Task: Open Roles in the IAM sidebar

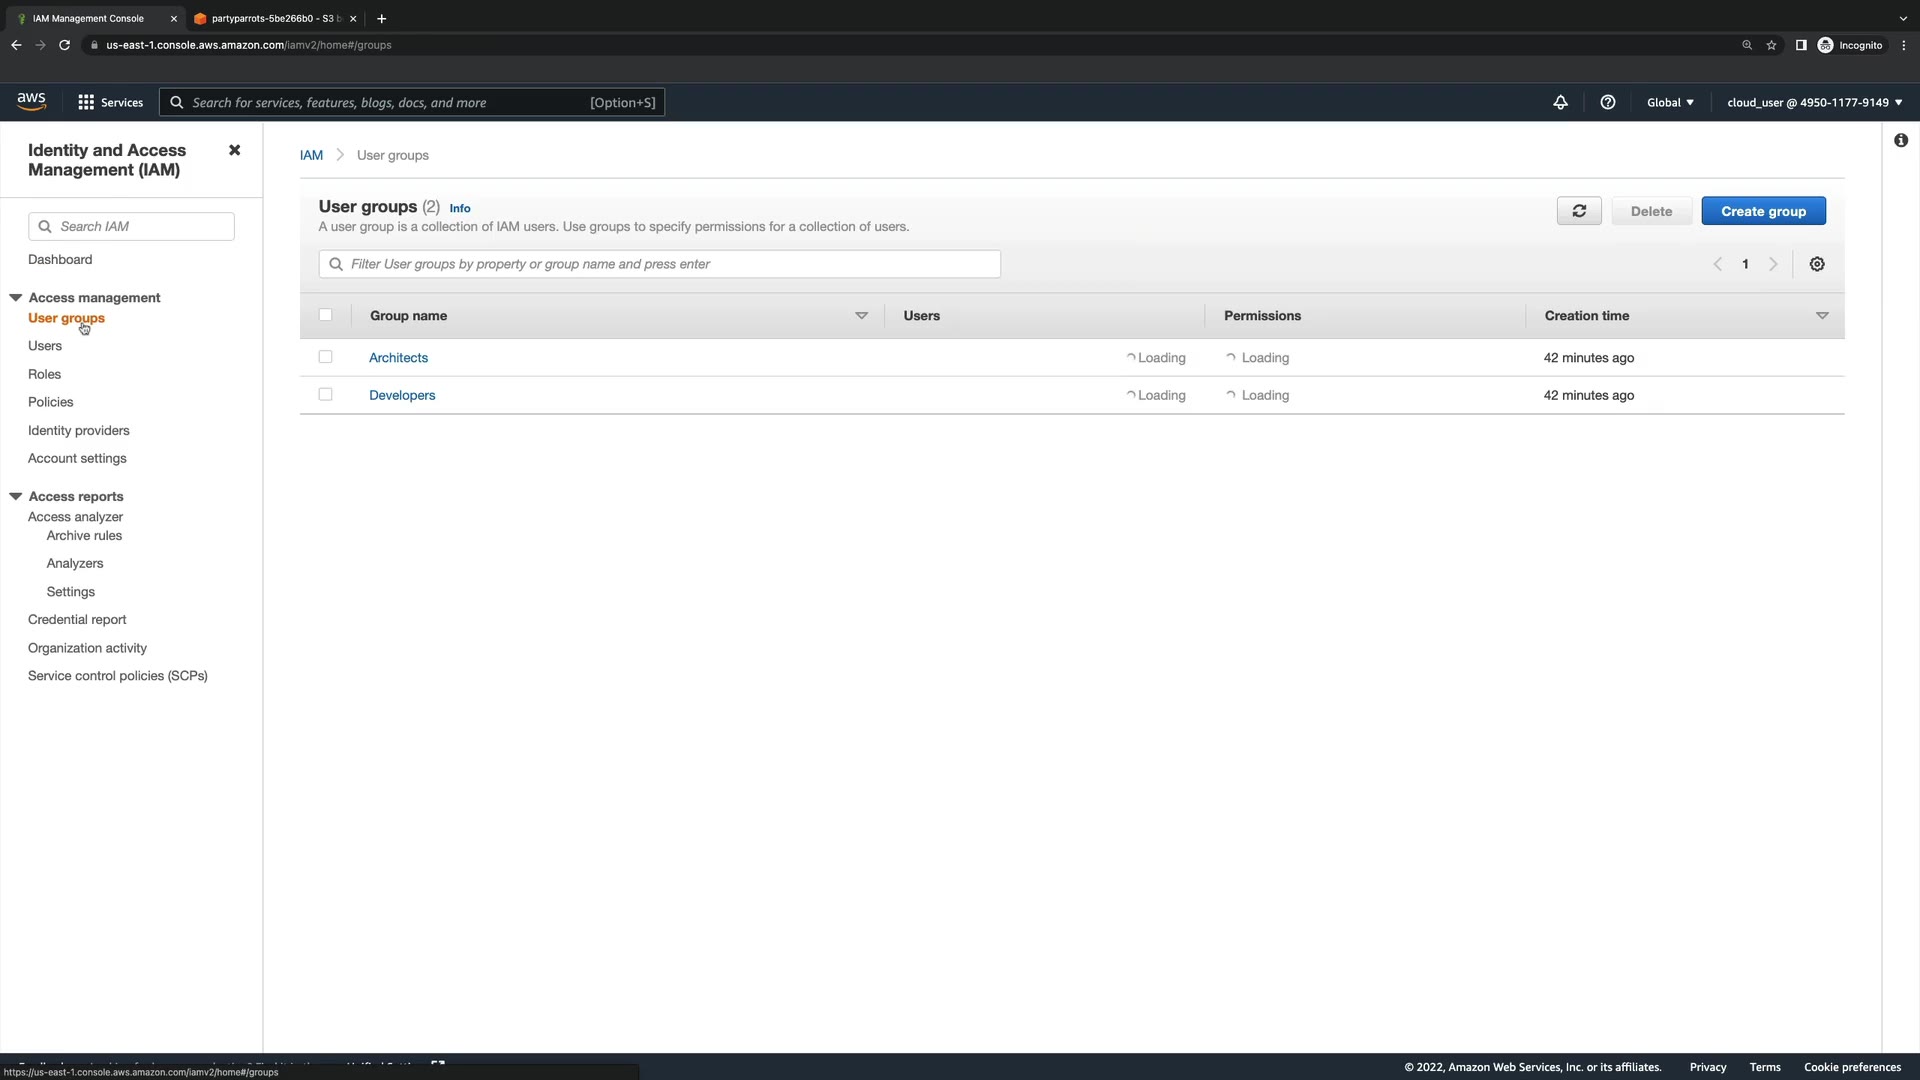Action: click(44, 374)
